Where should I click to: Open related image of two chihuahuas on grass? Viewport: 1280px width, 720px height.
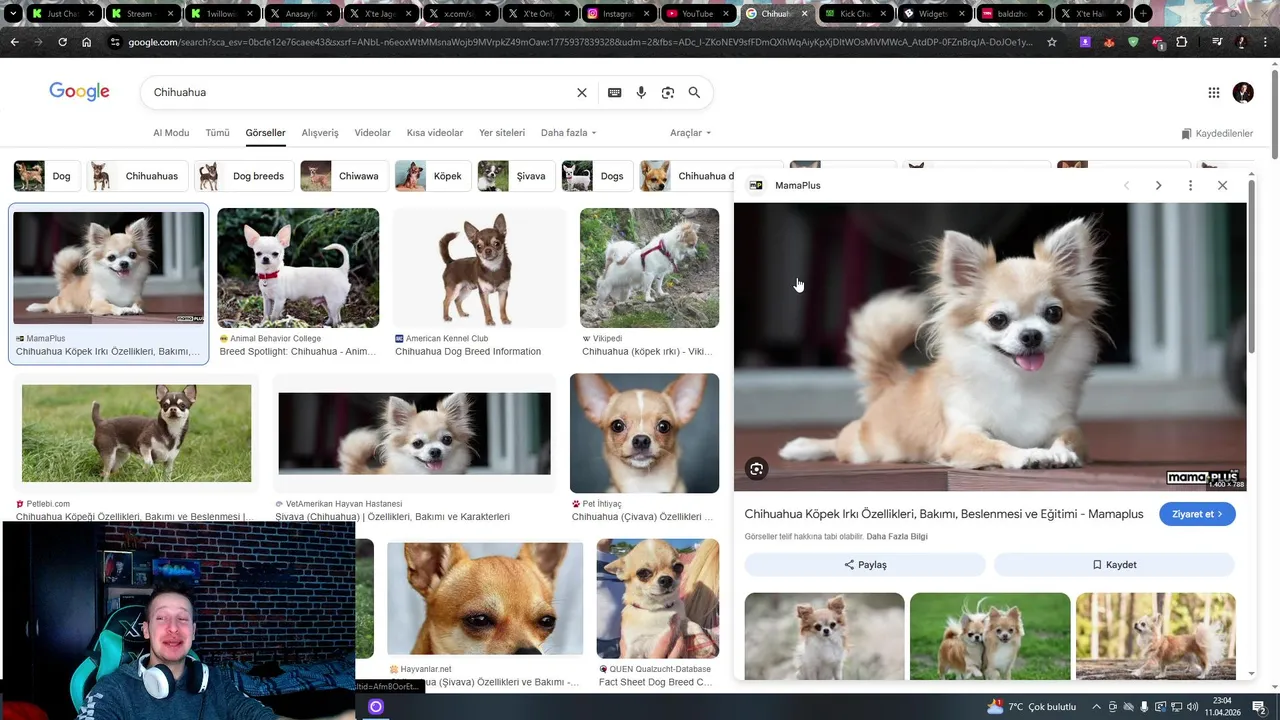(x=990, y=637)
